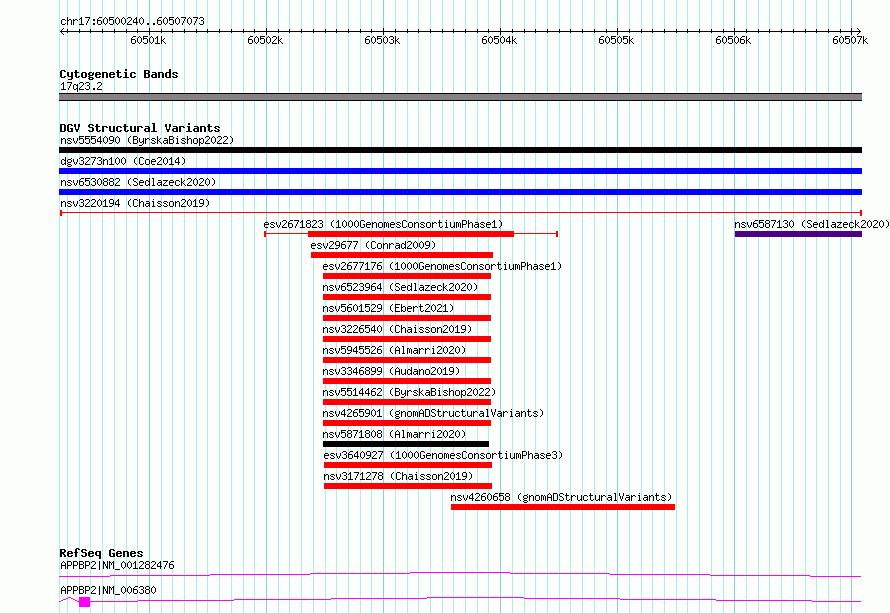
Task: Click the ruler's right arrowhead
Action: [859, 31]
